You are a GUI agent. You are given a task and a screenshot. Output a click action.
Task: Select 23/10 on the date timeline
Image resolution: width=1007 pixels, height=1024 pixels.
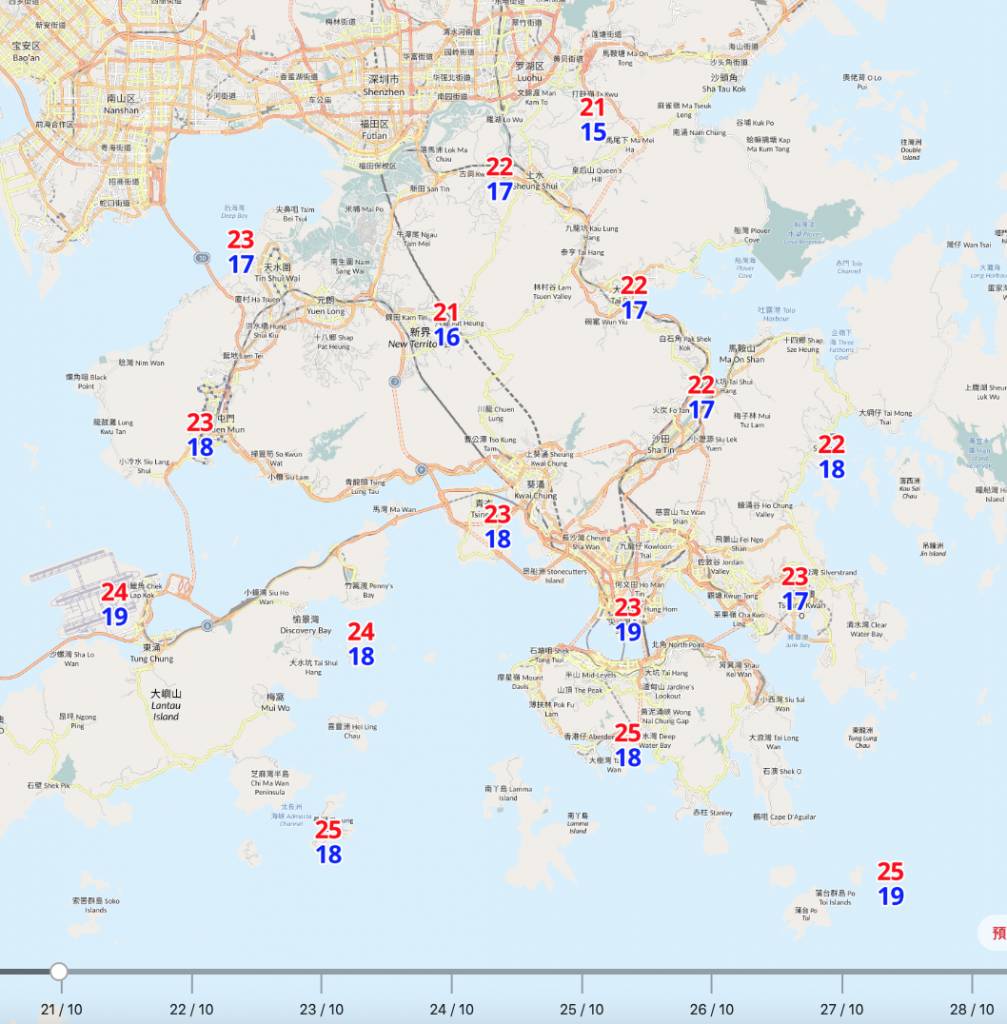(322, 1009)
